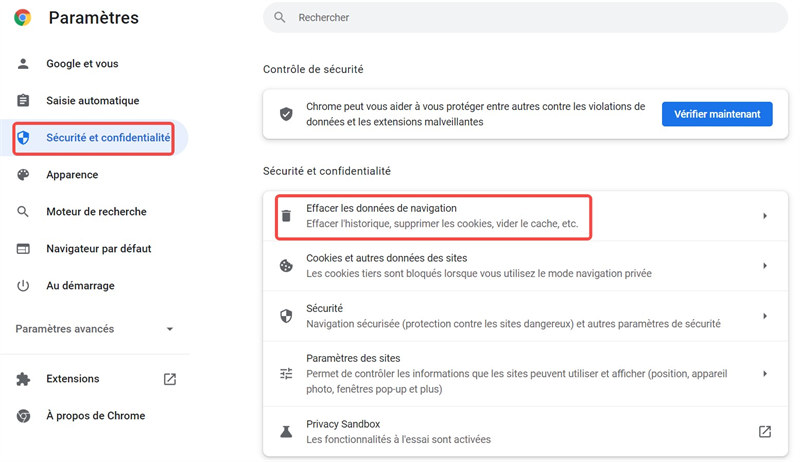Expand Paramètres avancés section
This screenshot has width=800, height=462.
(95, 329)
